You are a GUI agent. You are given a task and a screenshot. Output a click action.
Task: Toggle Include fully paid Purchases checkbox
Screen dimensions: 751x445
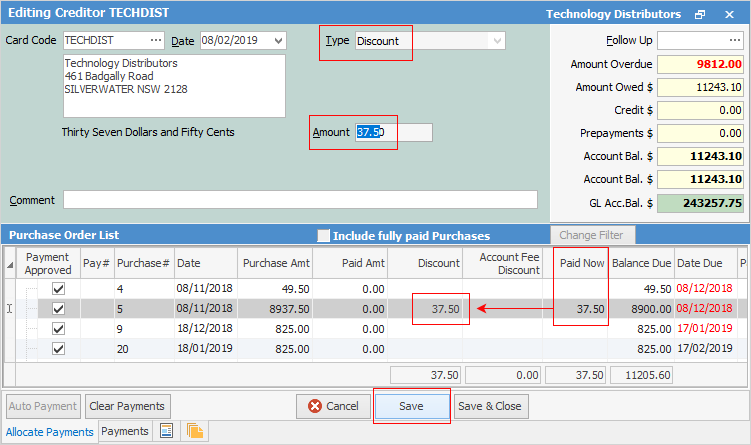(323, 236)
